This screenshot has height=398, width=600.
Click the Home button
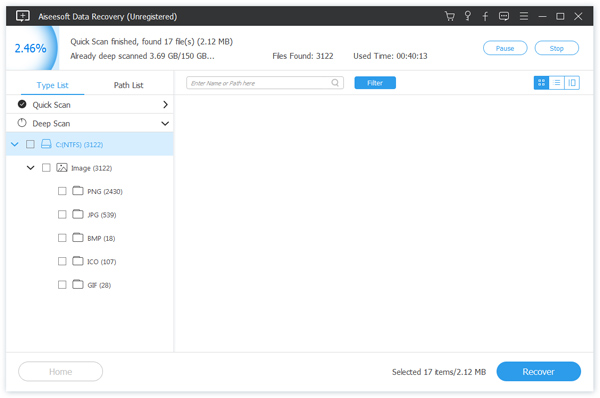pos(60,372)
